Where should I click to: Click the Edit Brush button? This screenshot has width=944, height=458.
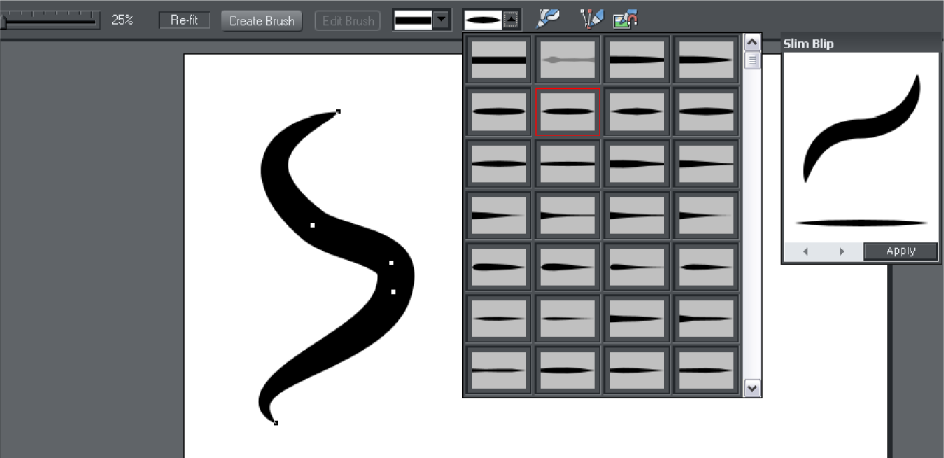348,20
